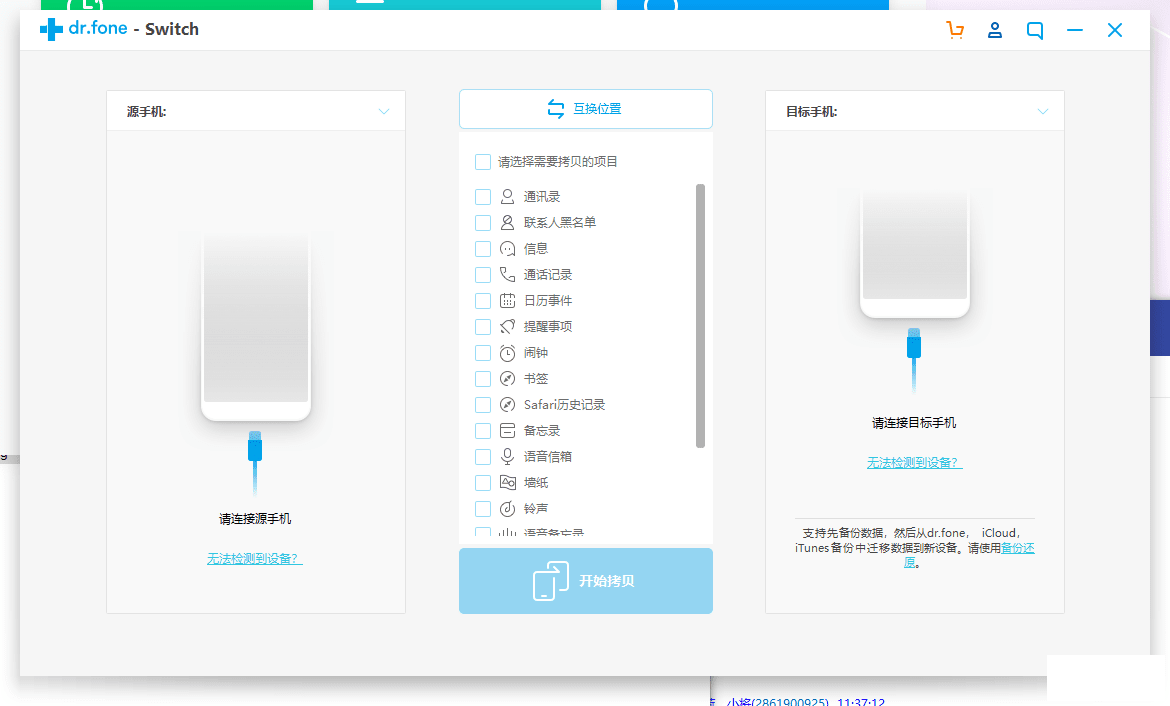Open the shopping cart icon
1170x706 pixels.
955,30
